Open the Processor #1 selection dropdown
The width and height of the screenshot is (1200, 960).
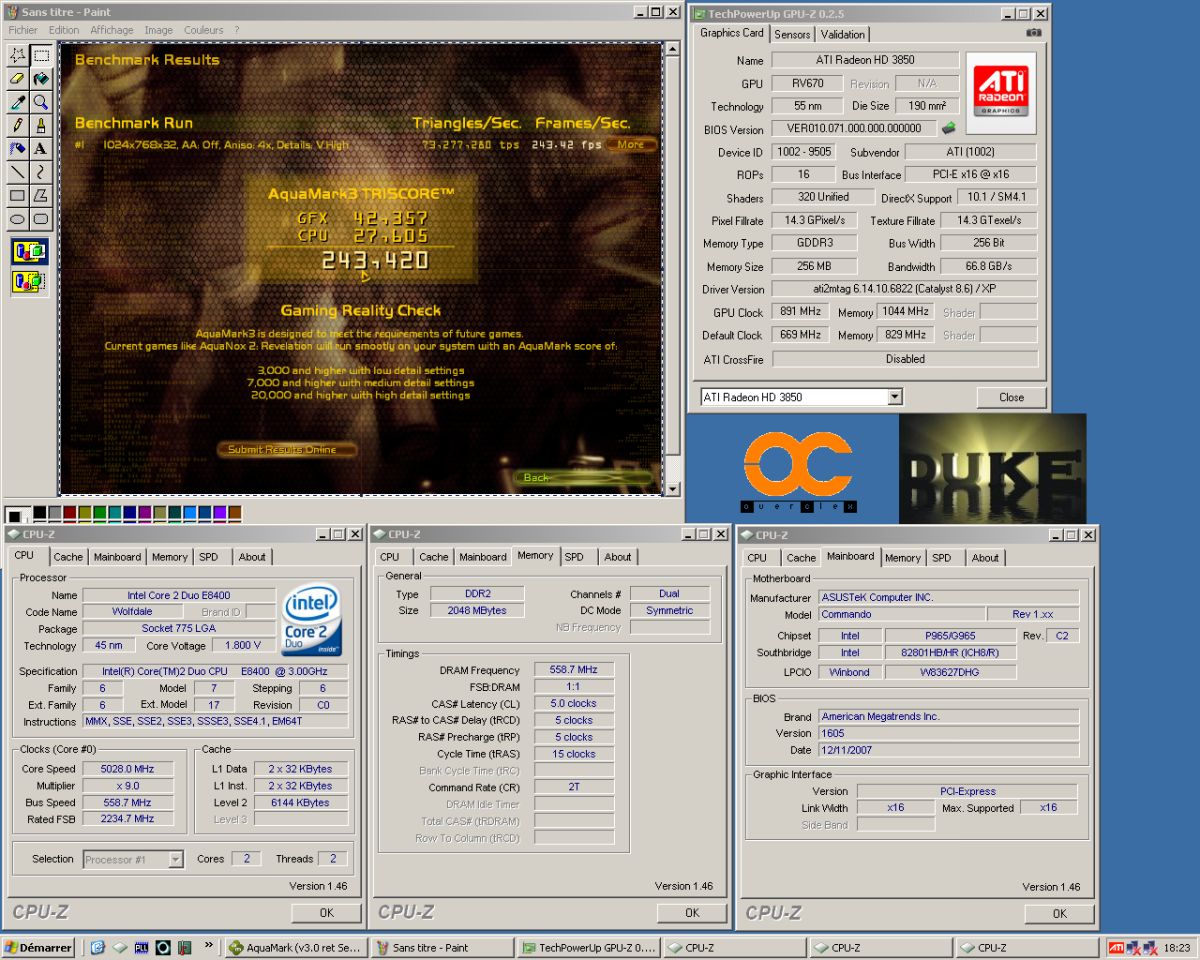[175, 859]
